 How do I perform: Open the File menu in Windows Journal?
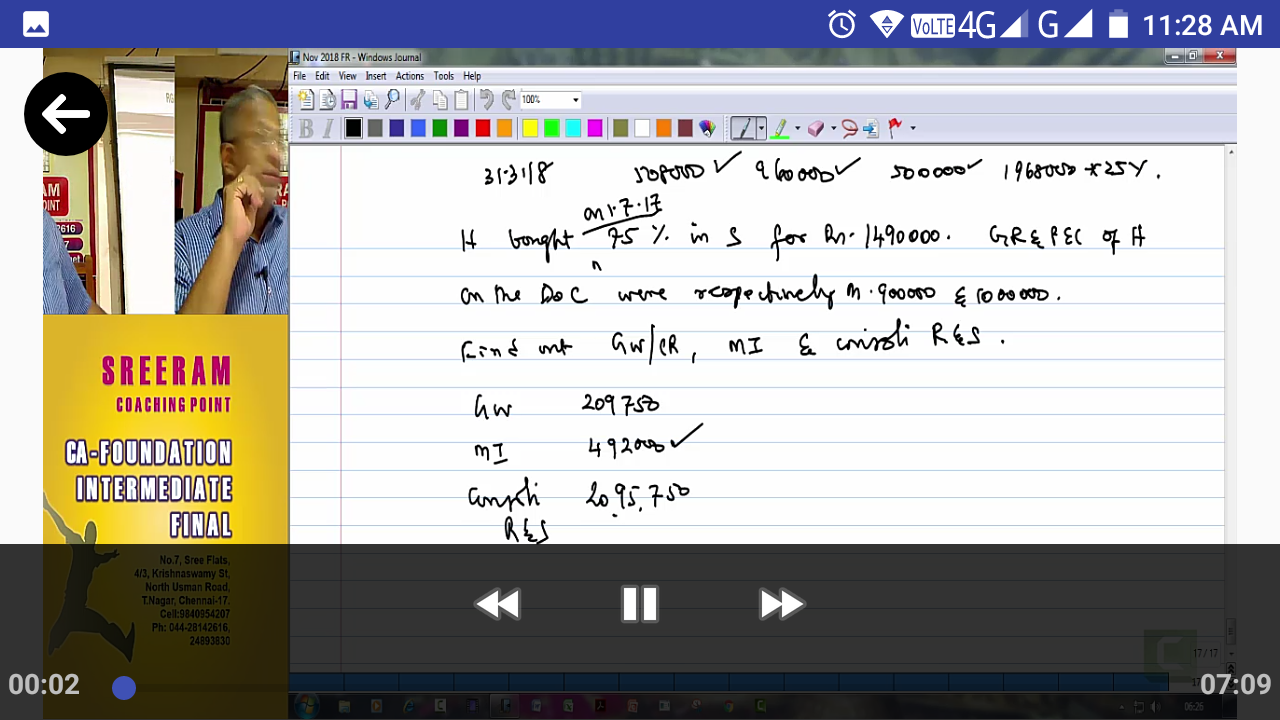click(x=300, y=76)
